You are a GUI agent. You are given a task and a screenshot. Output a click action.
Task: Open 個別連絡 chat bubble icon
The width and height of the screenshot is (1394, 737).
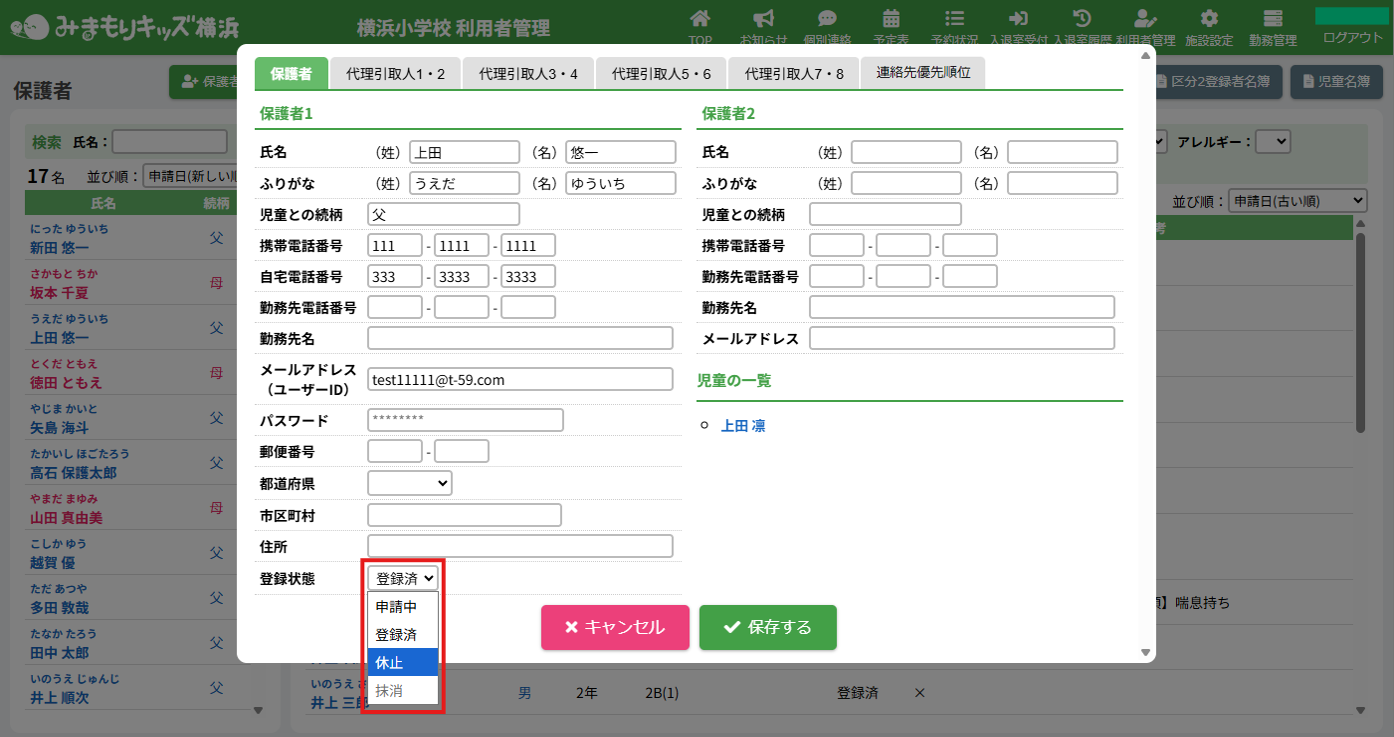pos(826,20)
